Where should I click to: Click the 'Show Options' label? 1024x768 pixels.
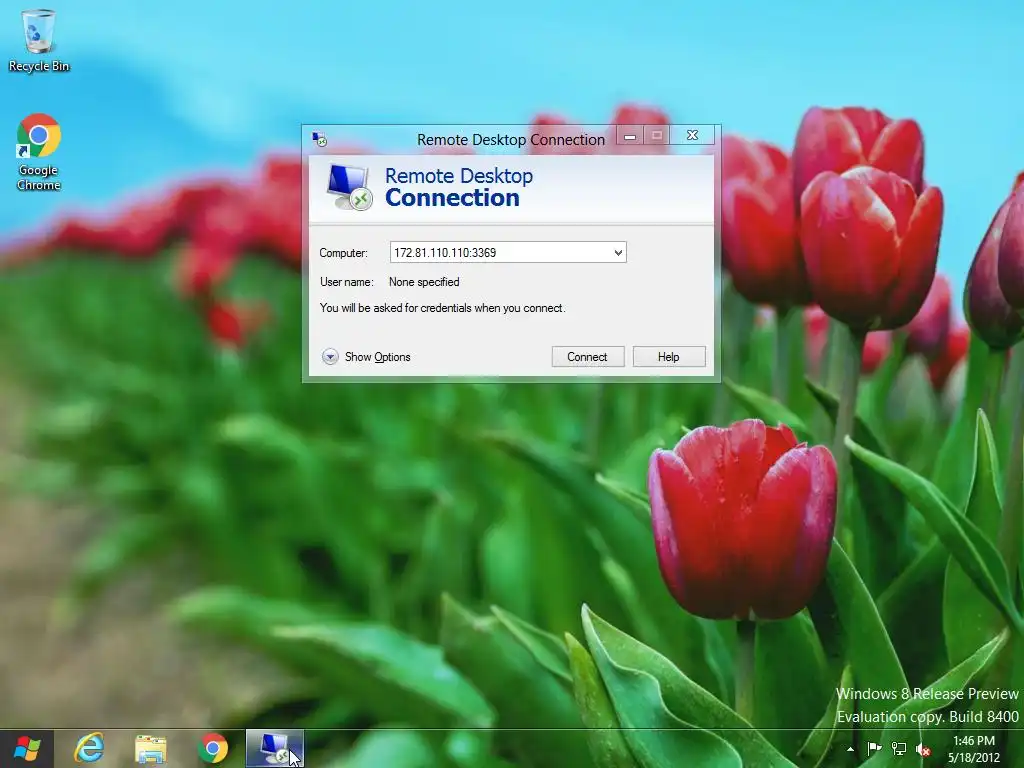(377, 357)
